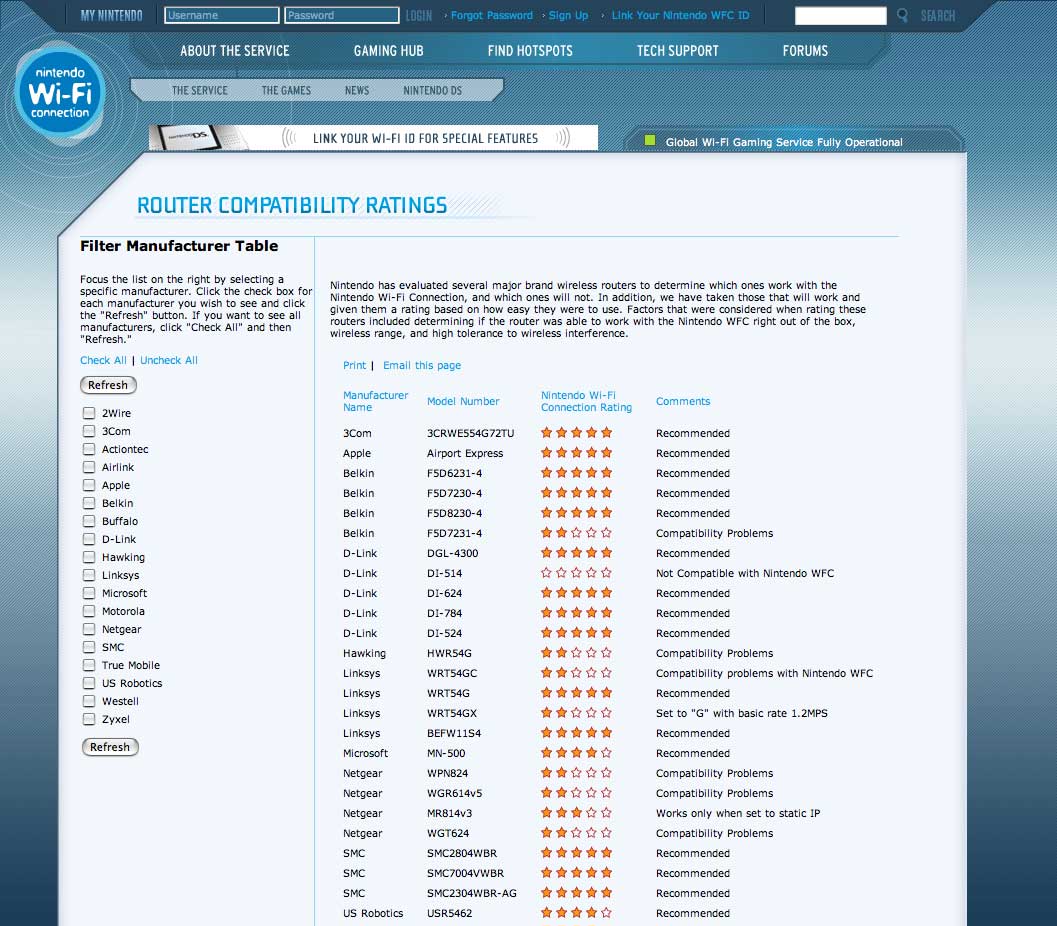Open the News sub-tab
The height and width of the screenshot is (926, 1057).
[x=357, y=90]
